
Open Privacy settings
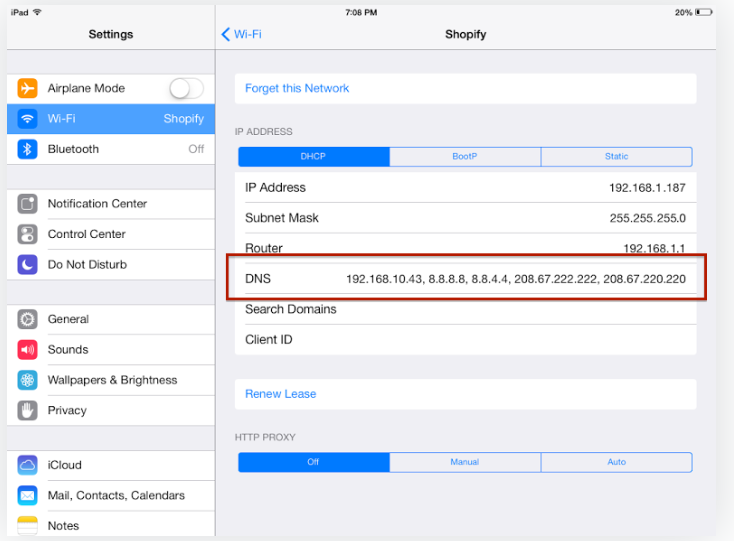point(111,410)
